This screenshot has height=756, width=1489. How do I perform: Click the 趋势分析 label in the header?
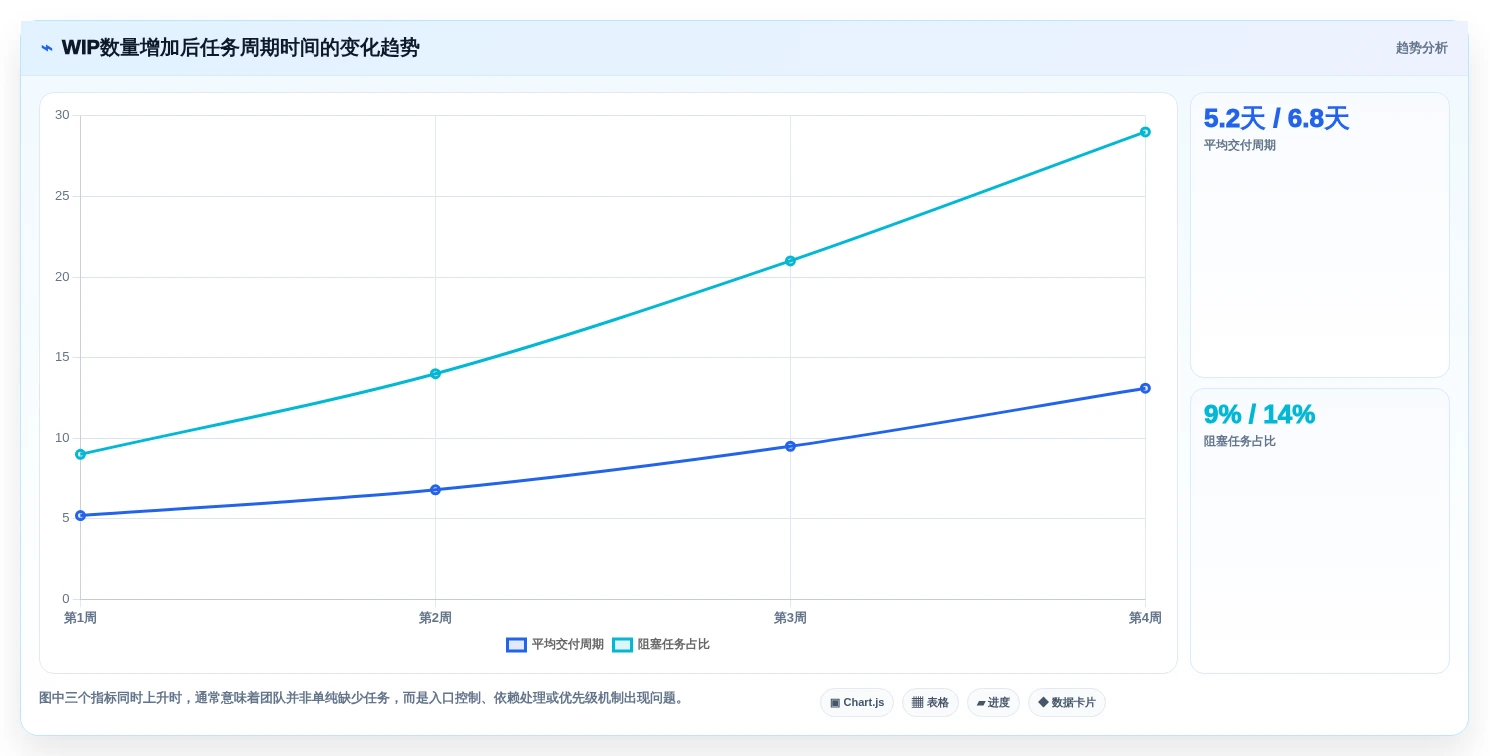pos(1421,48)
